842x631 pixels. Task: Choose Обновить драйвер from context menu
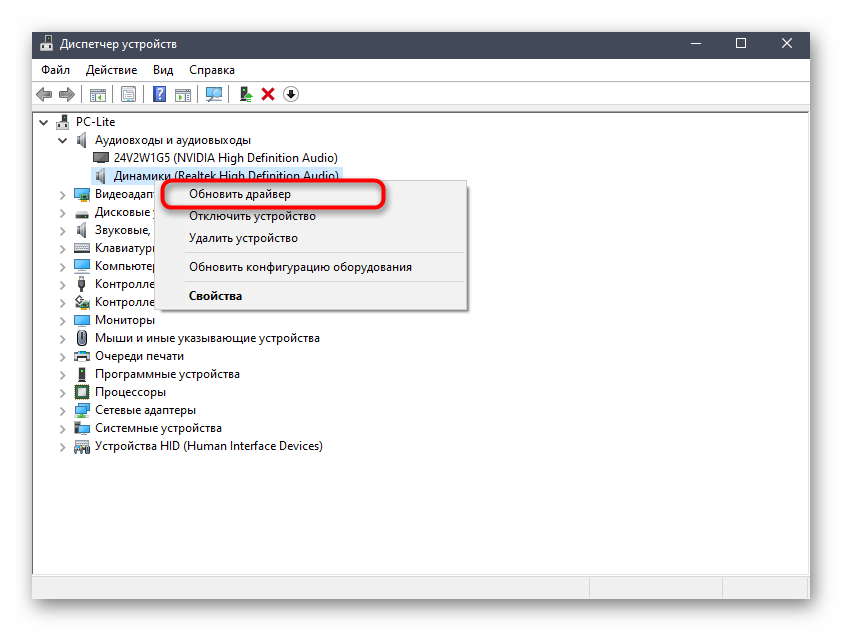[x=240, y=194]
